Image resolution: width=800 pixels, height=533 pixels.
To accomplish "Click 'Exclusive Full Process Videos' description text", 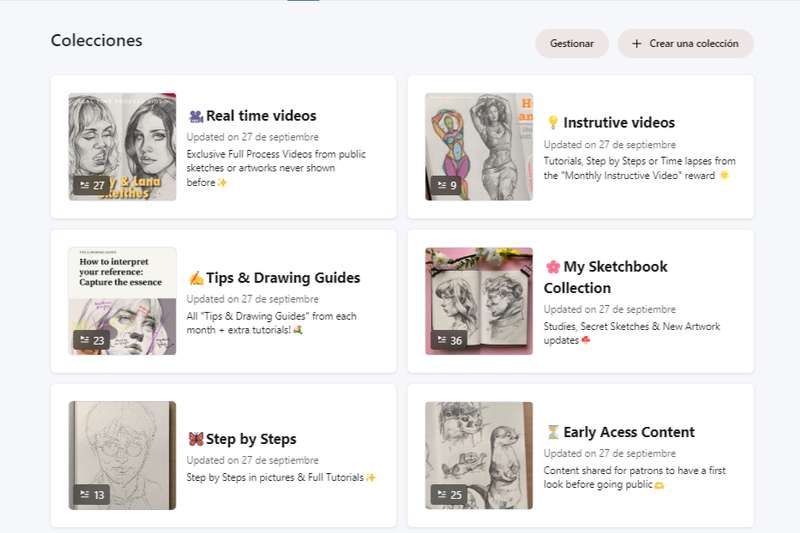I will tap(276, 168).
